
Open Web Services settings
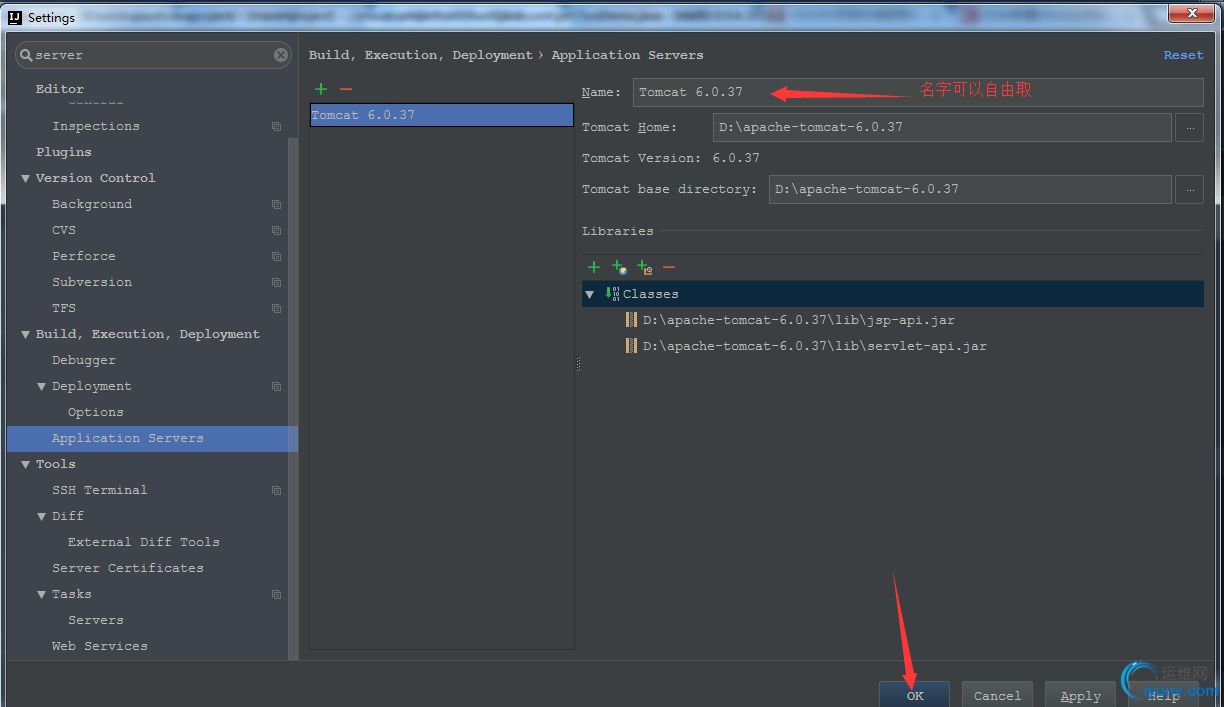tap(100, 646)
